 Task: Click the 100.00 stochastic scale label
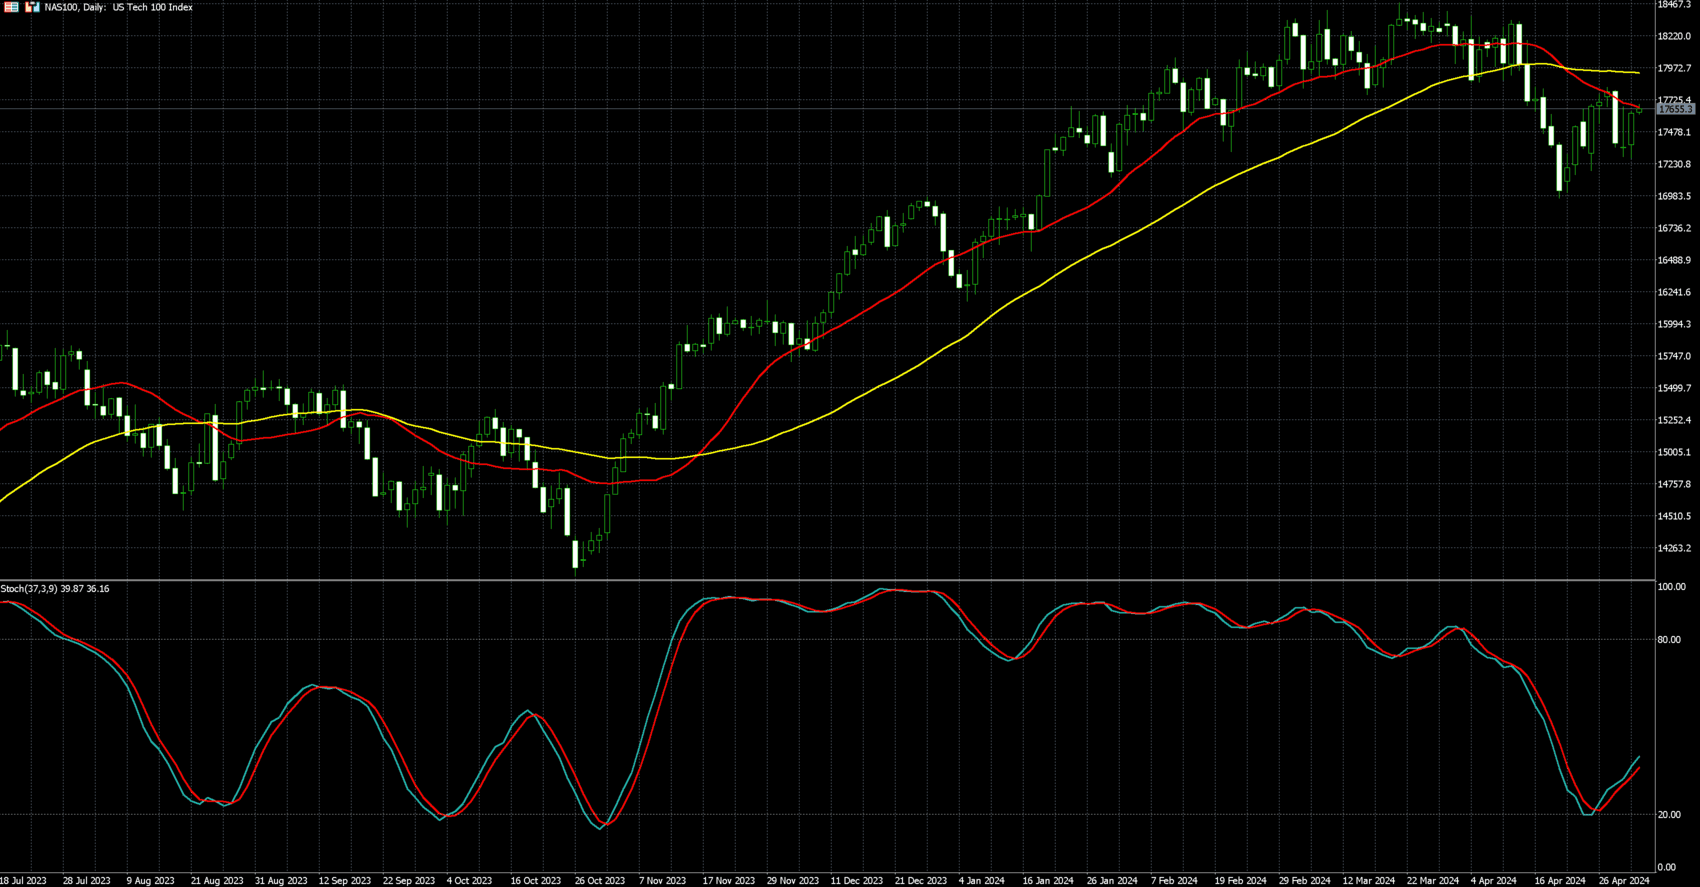(x=1671, y=587)
